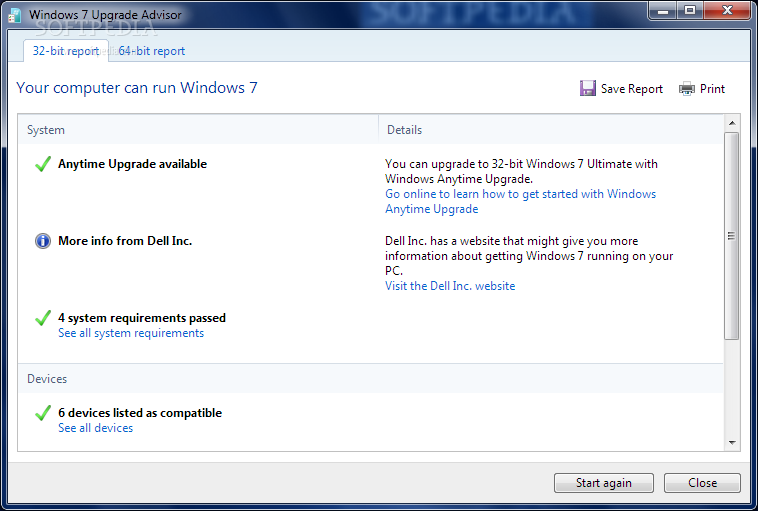Image resolution: width=758 pixels, height=511 pixels.
Task: Click the checkmark beside 6 devices listed as compatible
Action: [43, 413]
